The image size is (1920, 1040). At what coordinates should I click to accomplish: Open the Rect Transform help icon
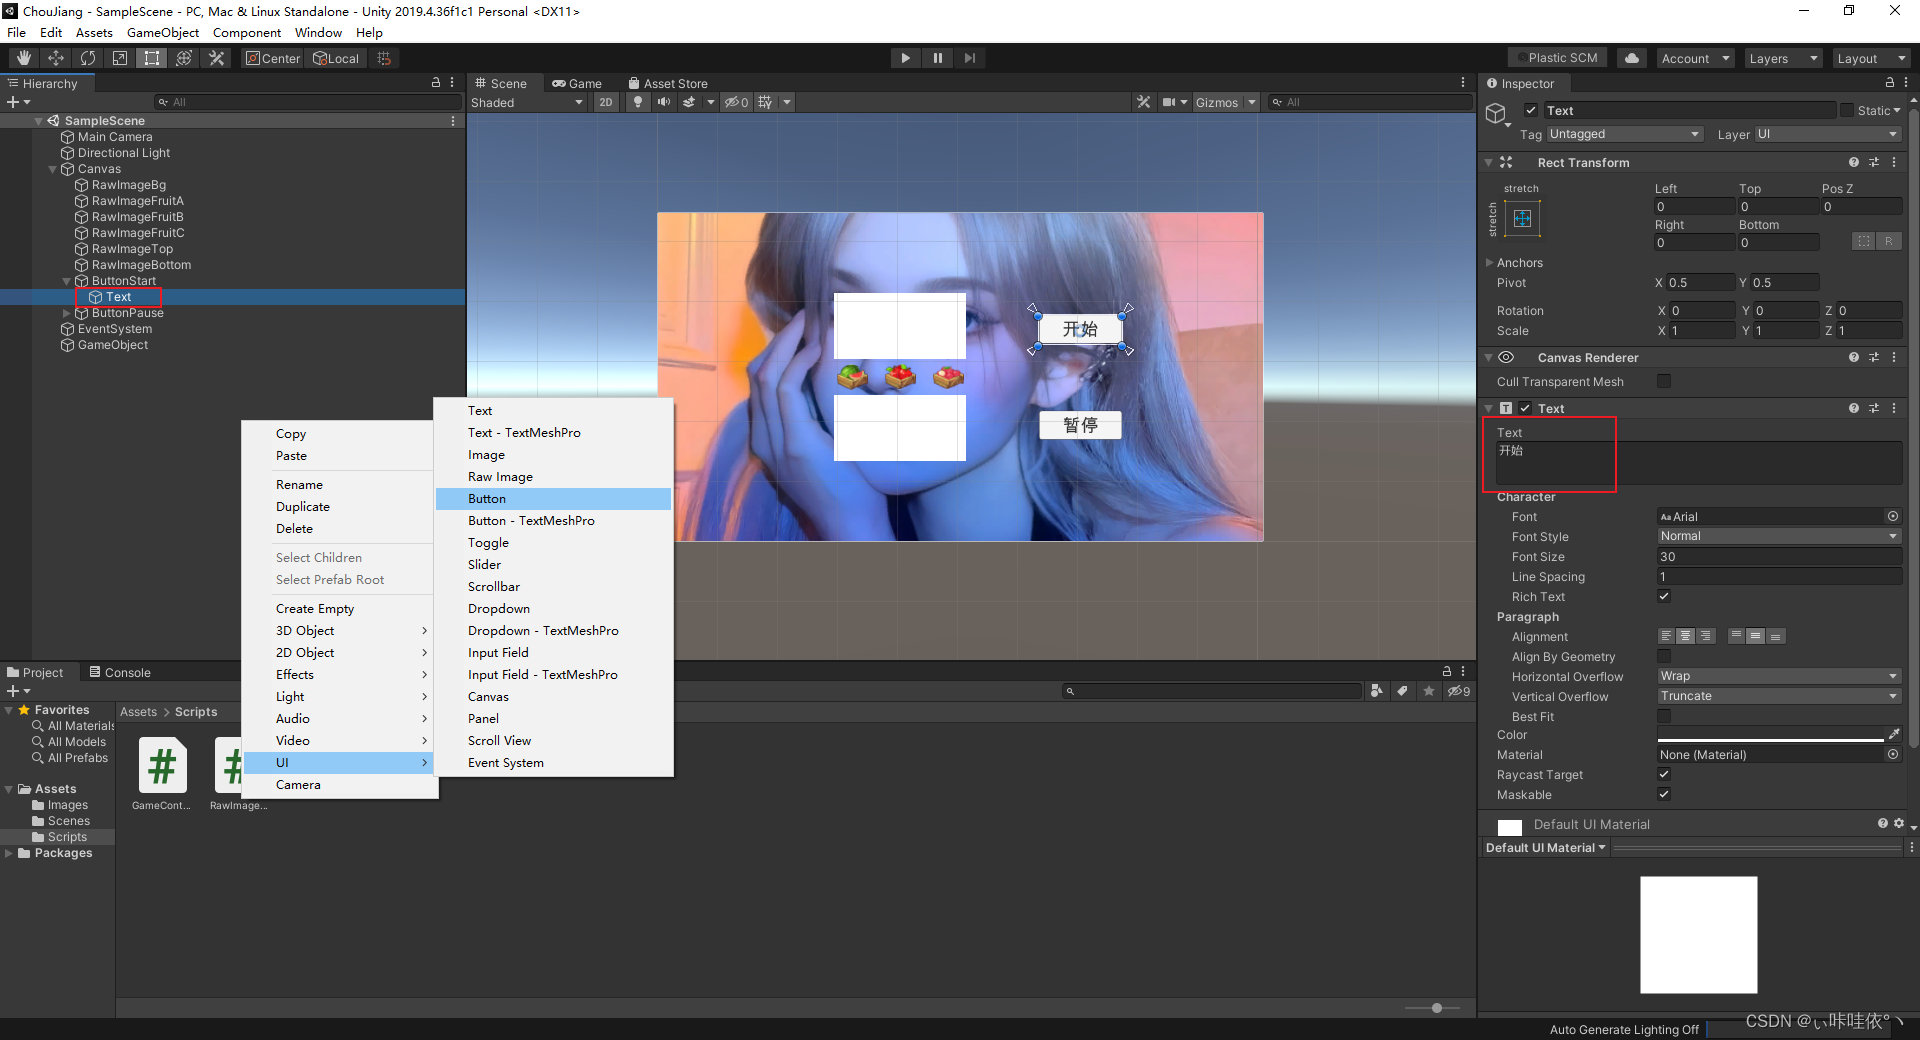(1854, 162)
